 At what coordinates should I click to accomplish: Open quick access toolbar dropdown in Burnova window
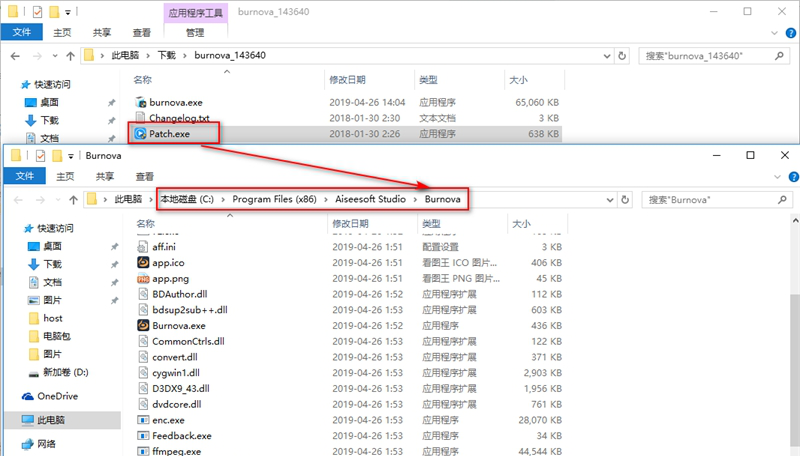(71, 156)
